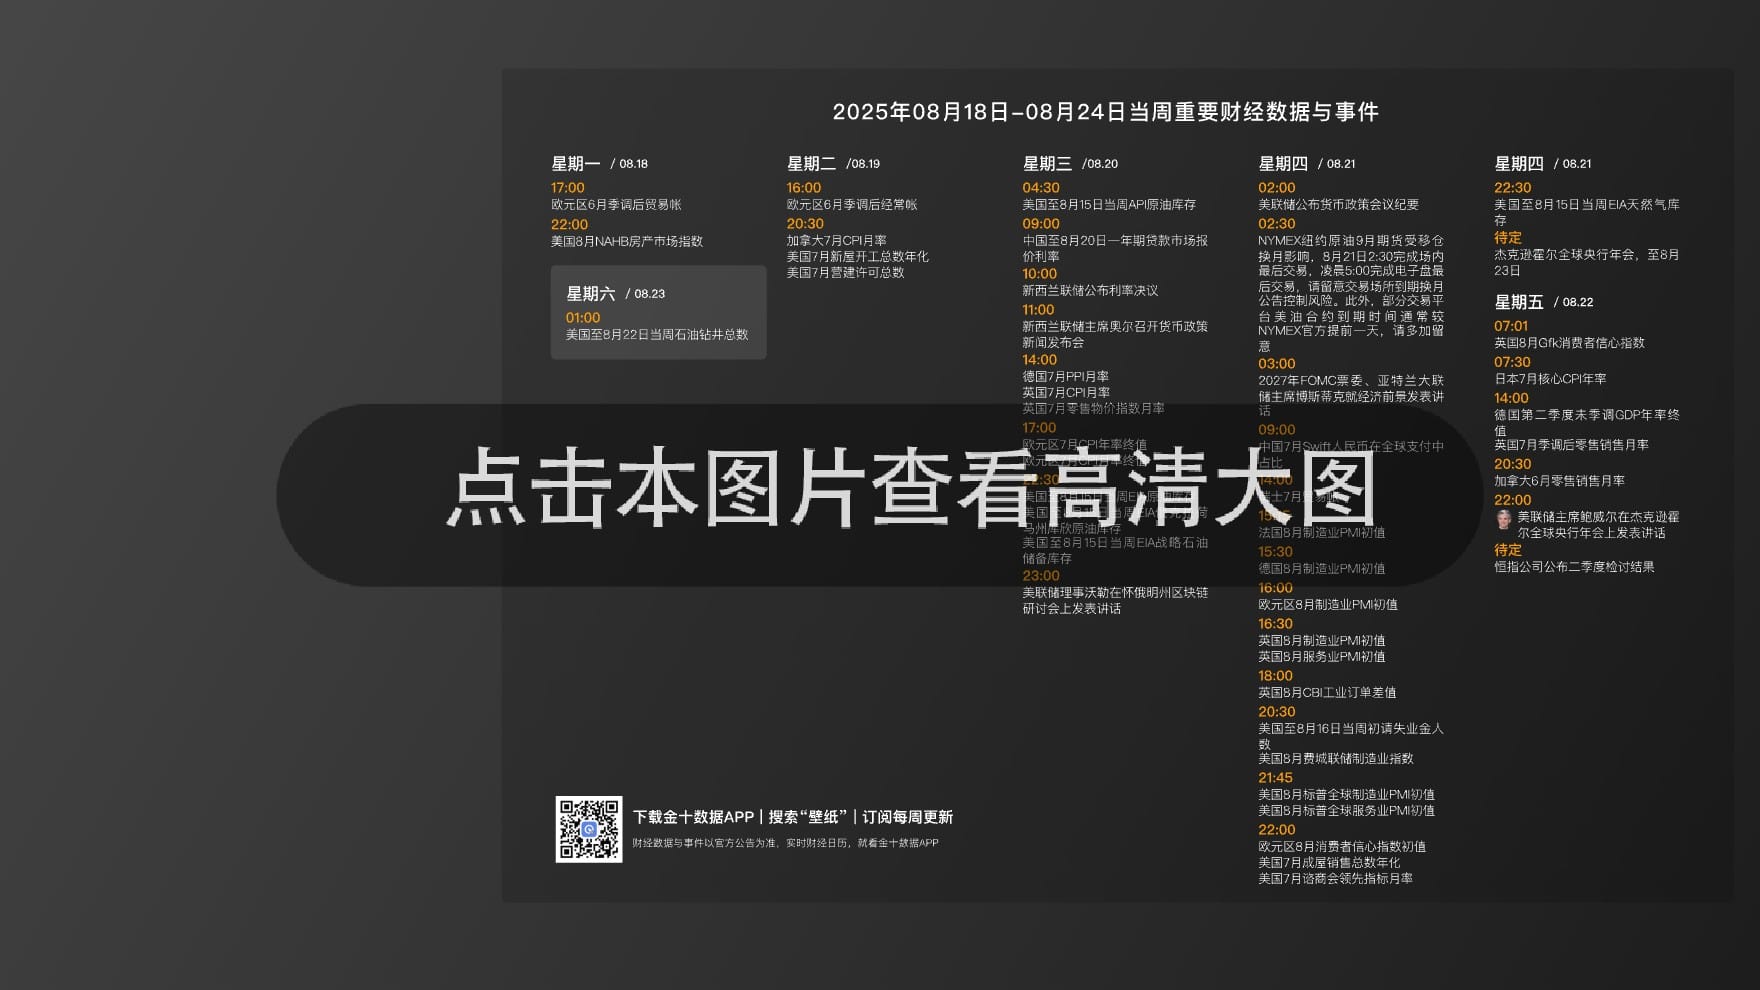
Task: Click the 星期一 08.18 day header
Action: (599, 164)
